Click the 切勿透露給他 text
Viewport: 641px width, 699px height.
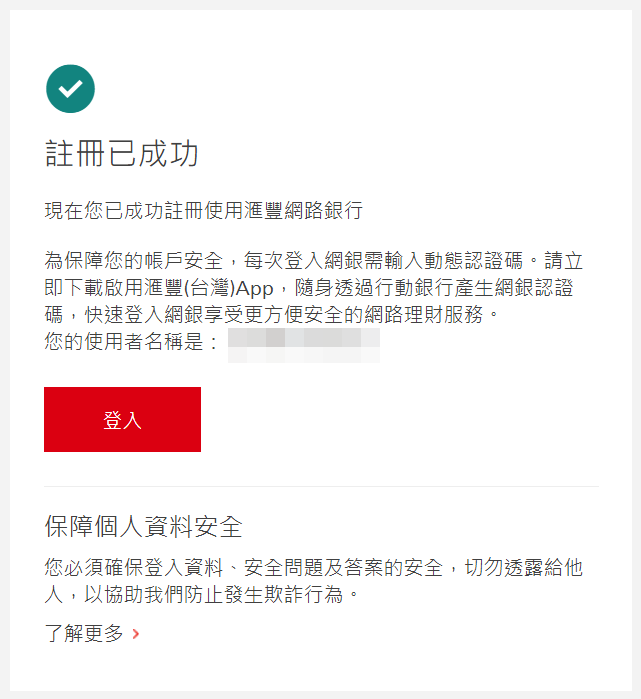pos(524,568)
